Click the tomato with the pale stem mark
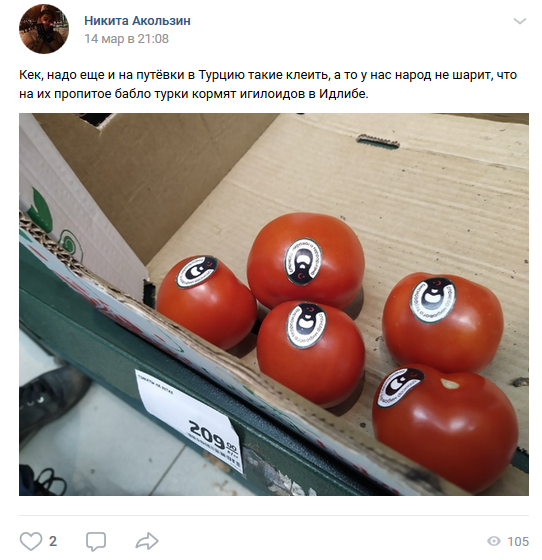542x560 pixels. (446, 425)
